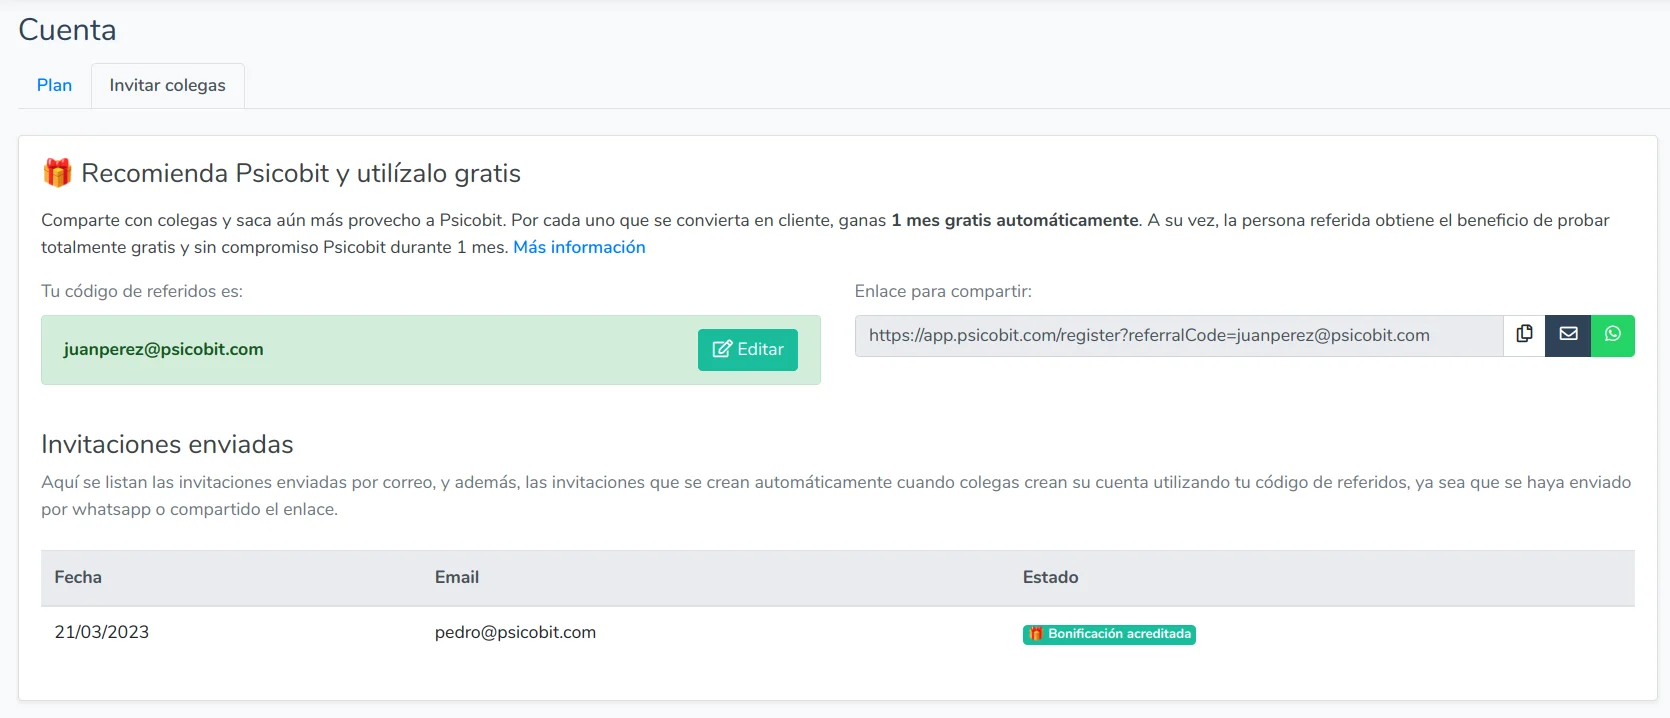Click into the share link URL field
The height and width of the screenshot is (718, 1670).
click(x=1178, y=336)
